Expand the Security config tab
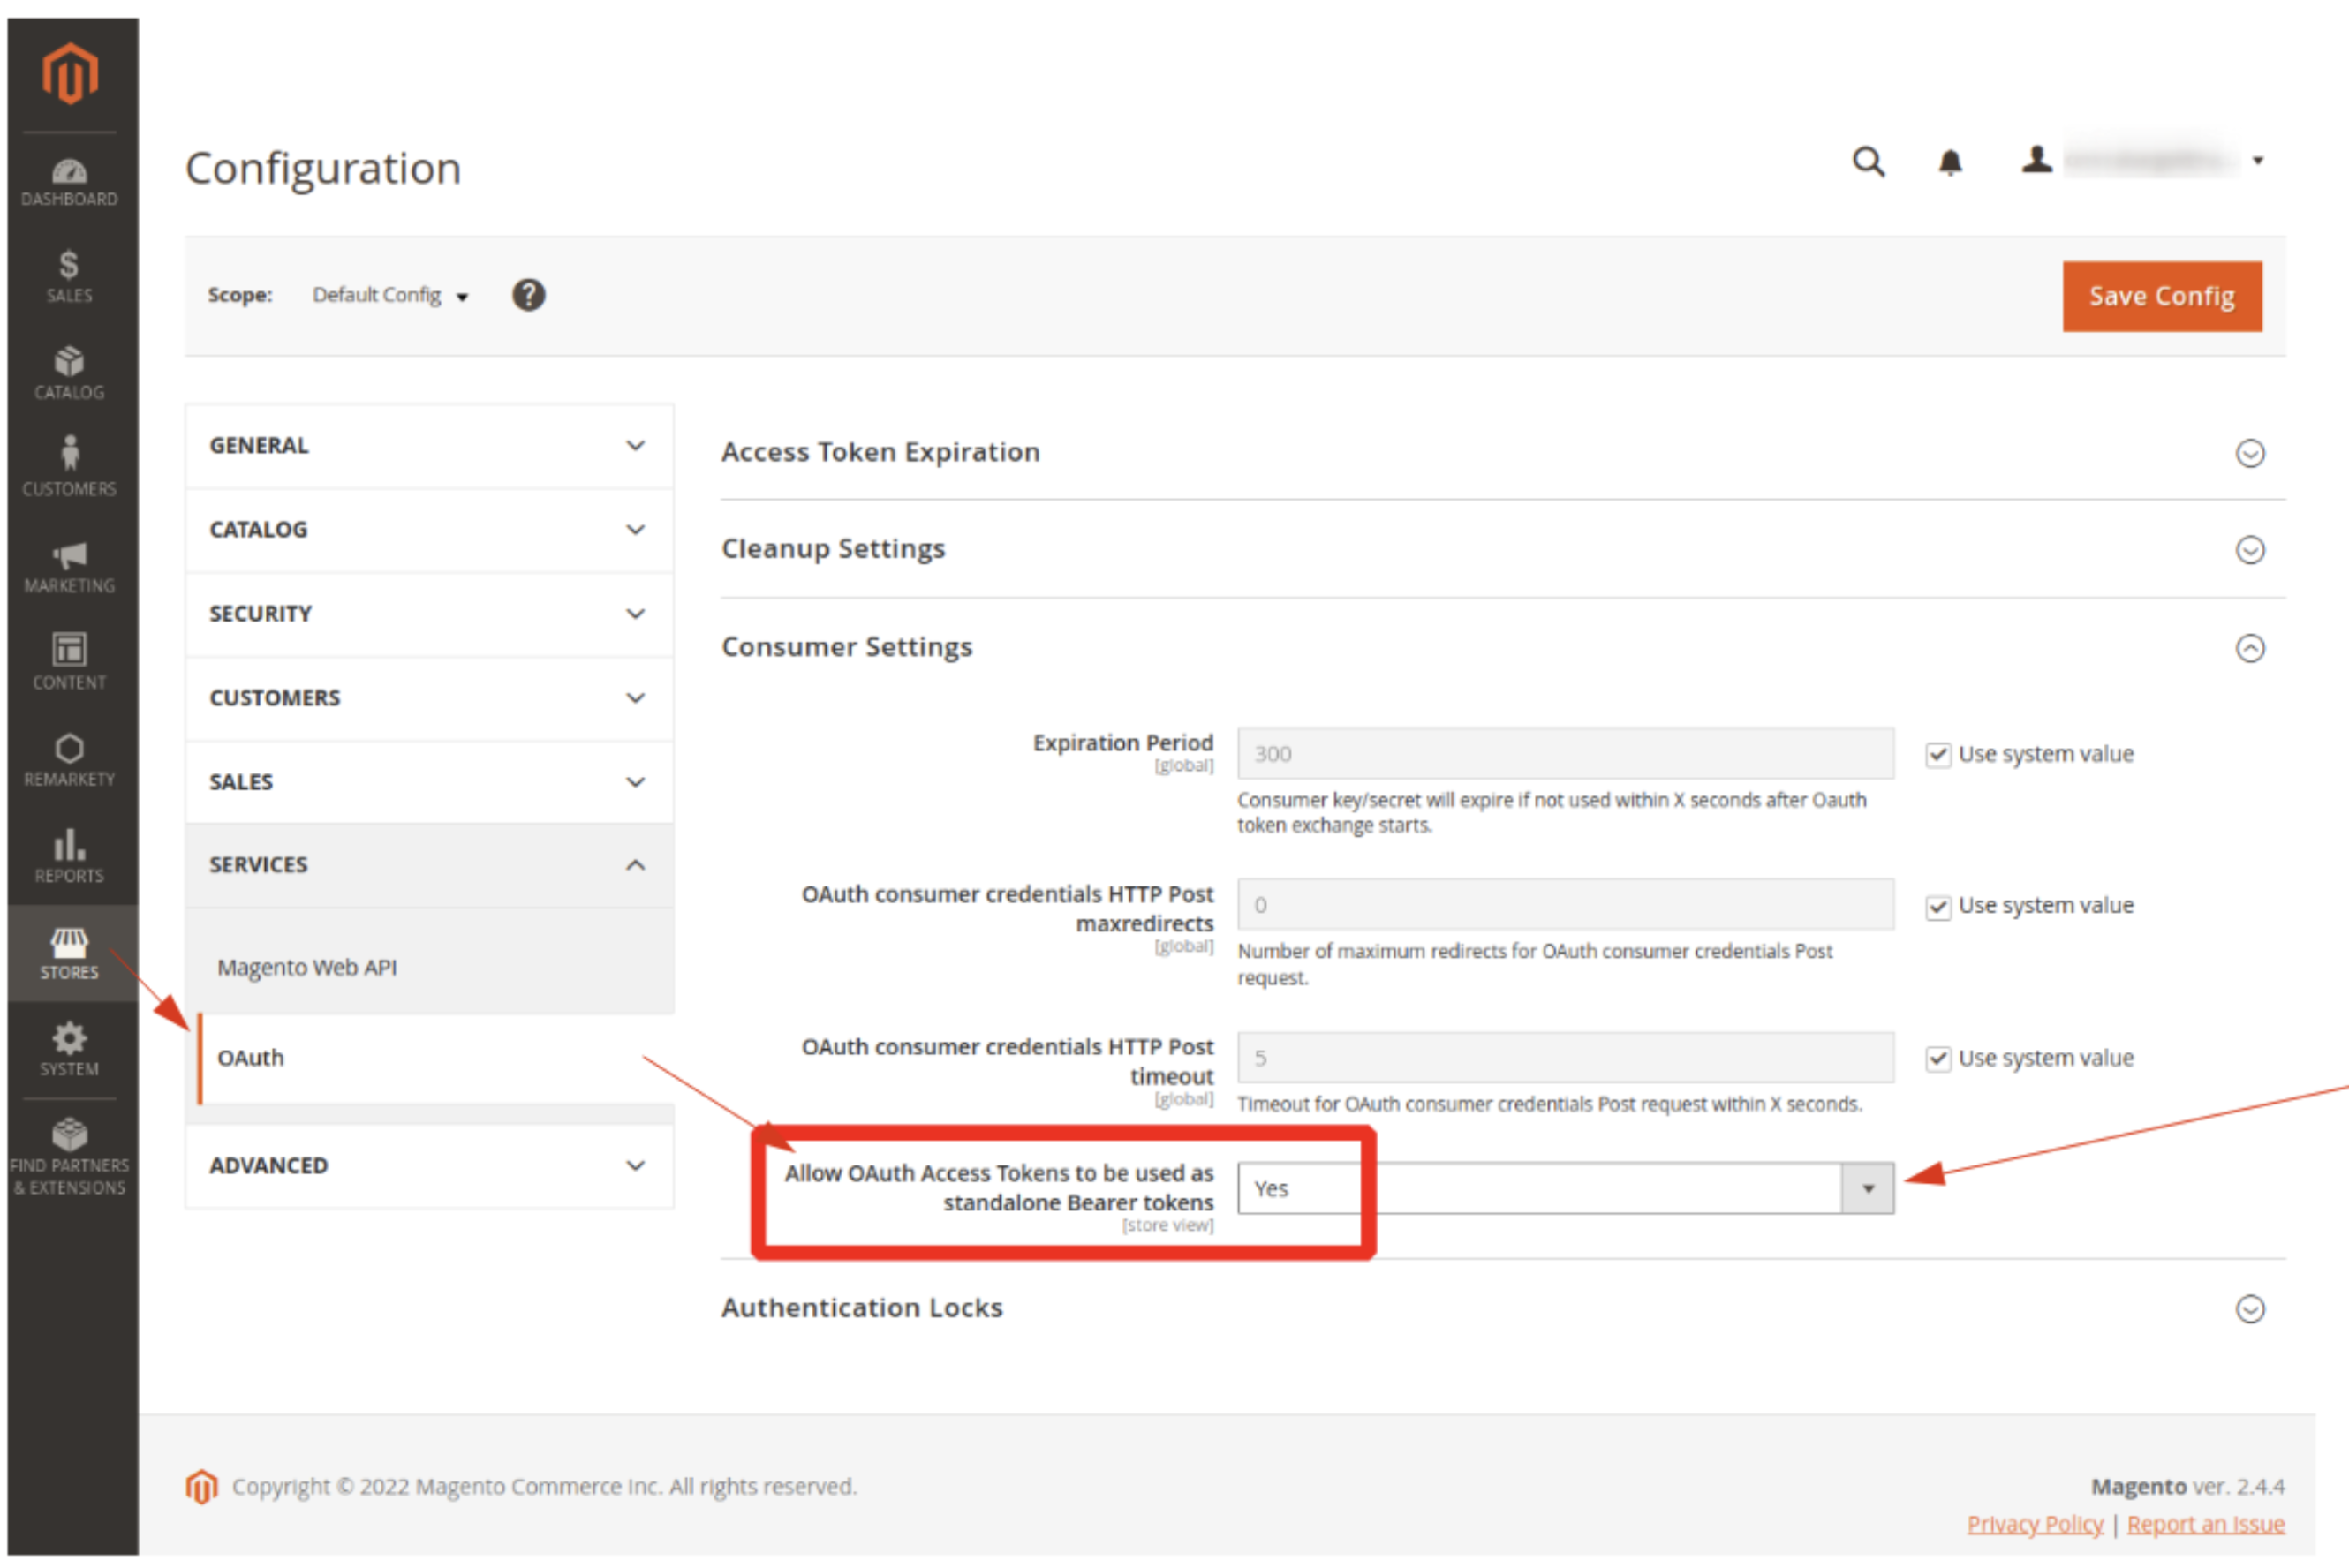Image resolution: width=2349 pixels, height=1568 pixels. (429, 614)
